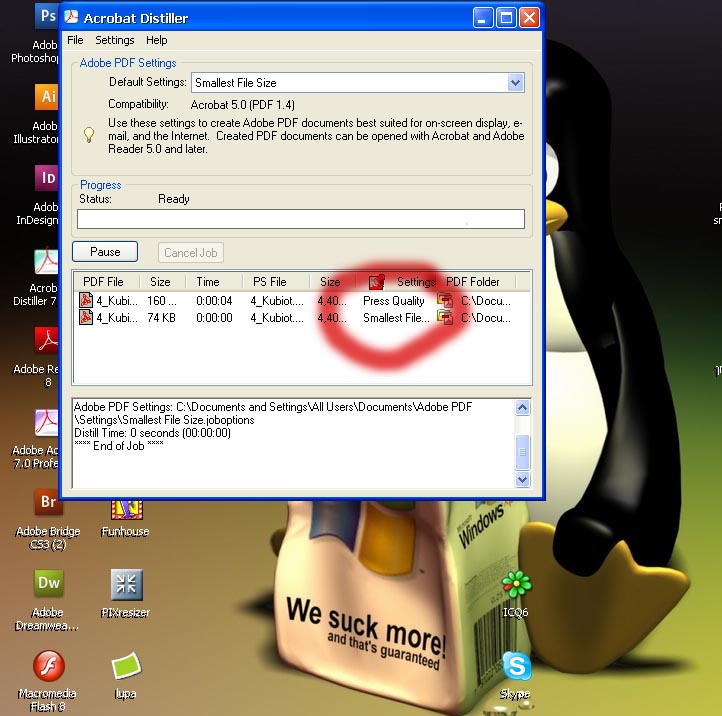This screenshot has width=722, height=716.
Task: Open Adobe Photoshop desktop shortcut
Action: click(46, 16)
